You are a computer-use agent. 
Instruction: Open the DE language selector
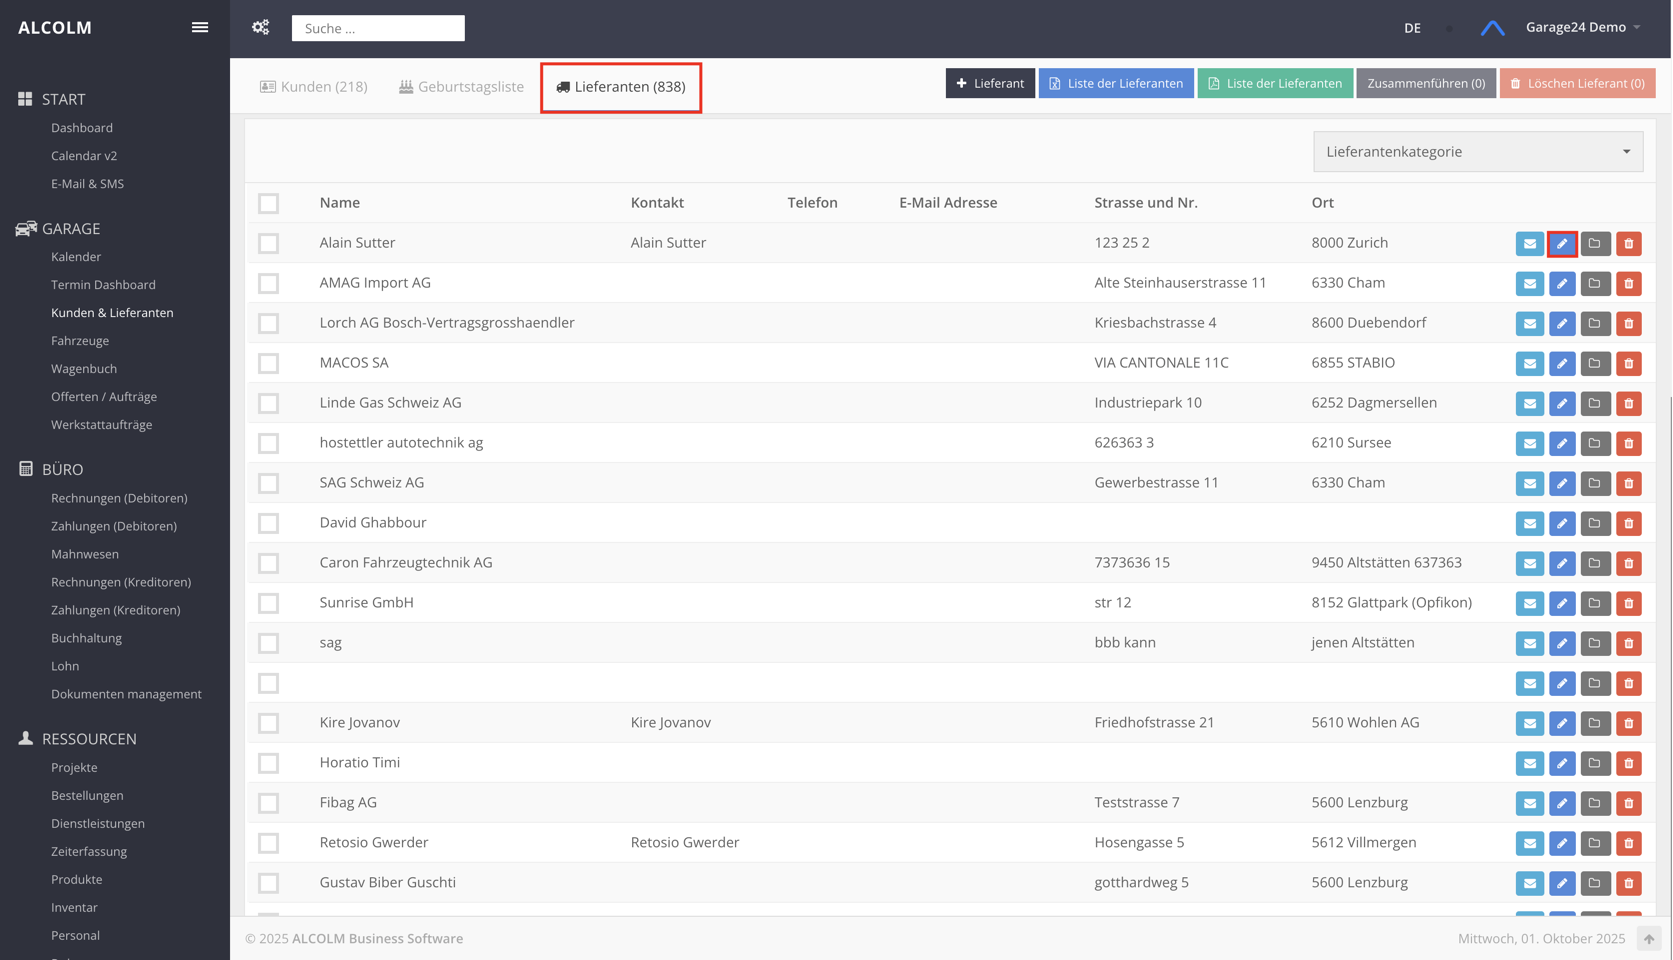tap(1411, 28)
